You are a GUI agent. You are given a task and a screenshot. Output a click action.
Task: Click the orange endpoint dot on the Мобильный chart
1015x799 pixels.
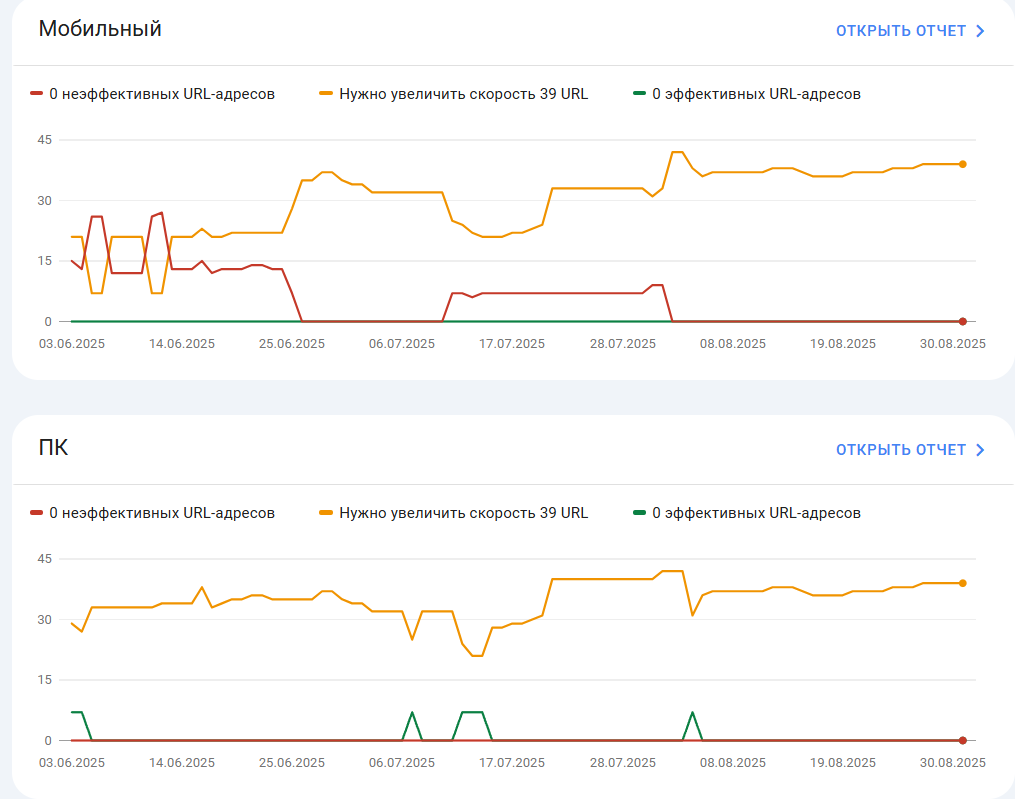tap(963, 164)
